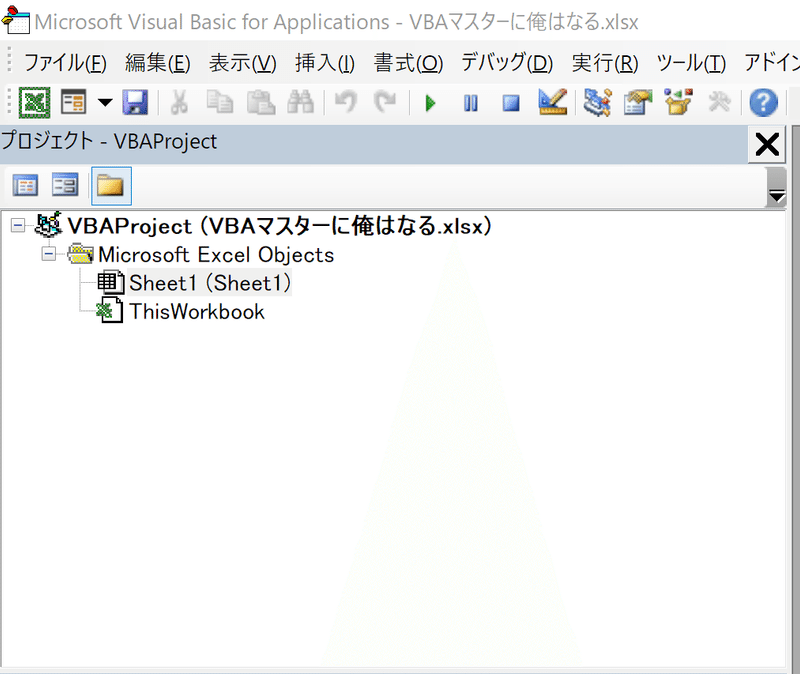Open Visual Basic Help question mark icon
The height and width of the screenshot is (674, 800).
(x=763, y=103)
